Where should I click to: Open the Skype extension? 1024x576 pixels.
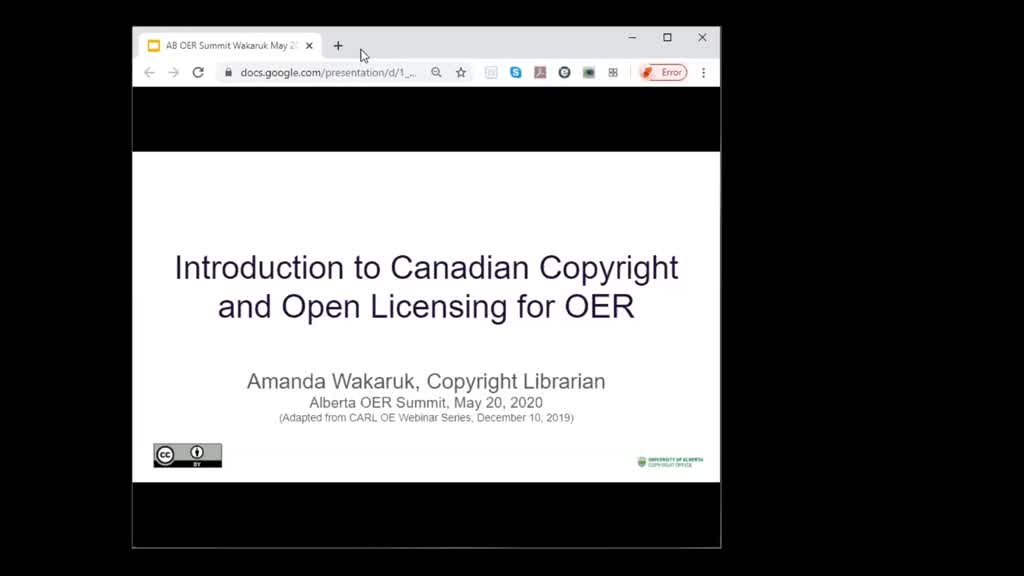point(516,72)
